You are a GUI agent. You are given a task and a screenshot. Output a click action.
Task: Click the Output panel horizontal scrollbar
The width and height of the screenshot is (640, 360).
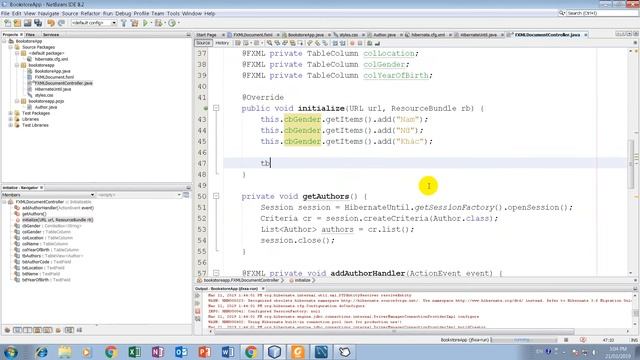click(394, 331)
